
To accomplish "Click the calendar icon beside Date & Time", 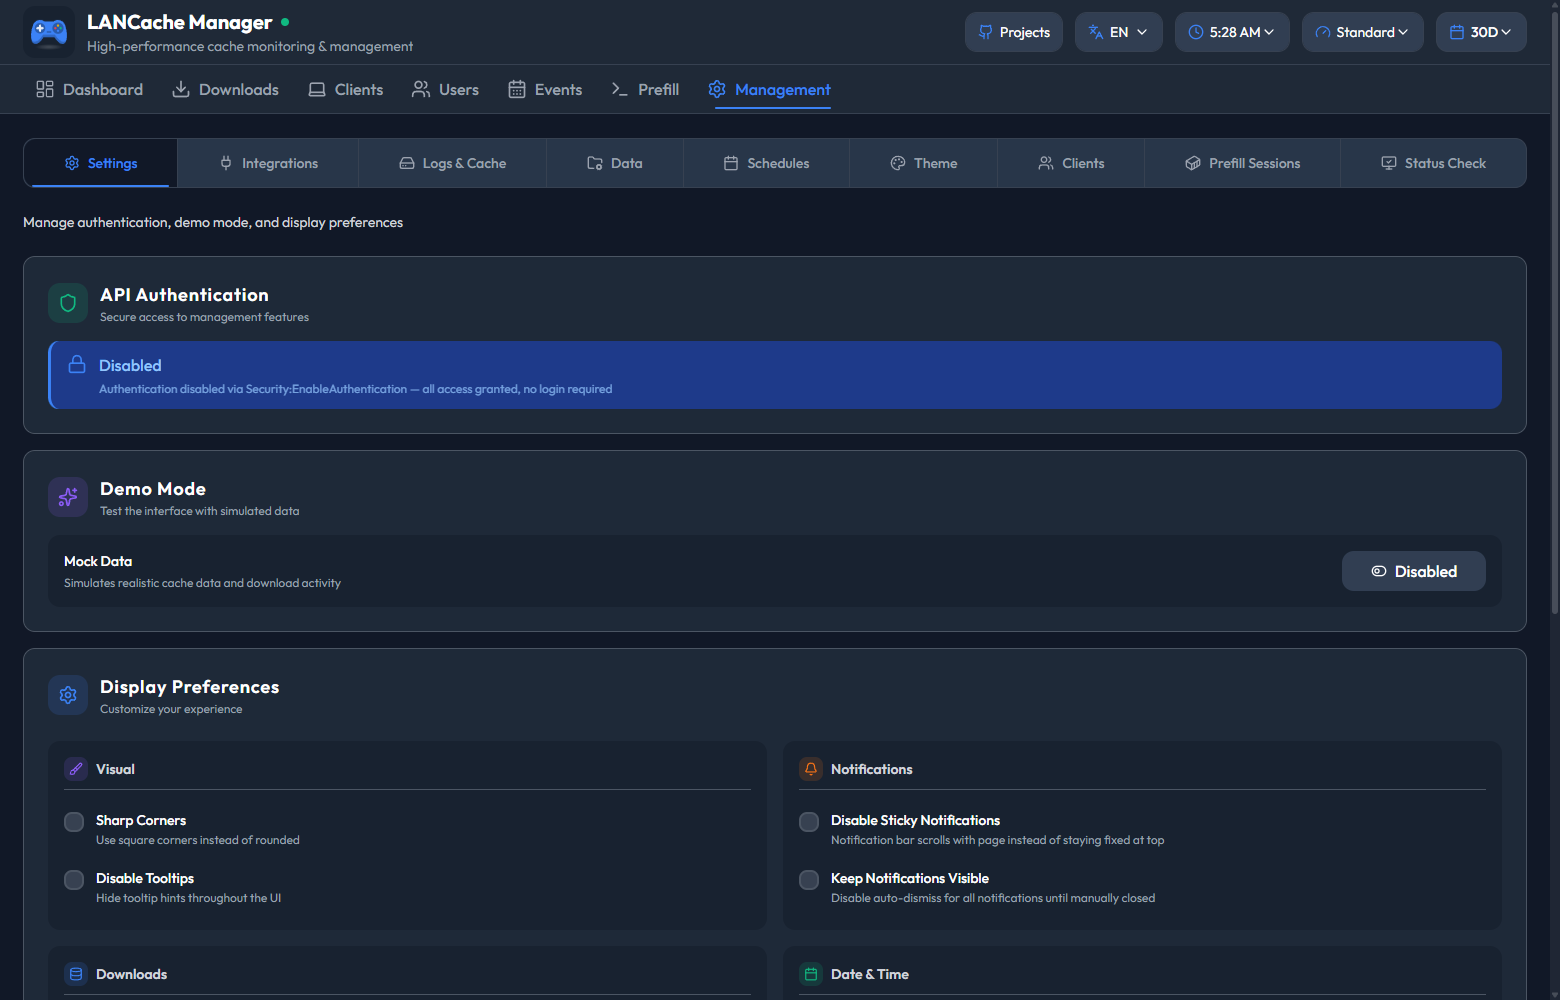I will point(811,974).
